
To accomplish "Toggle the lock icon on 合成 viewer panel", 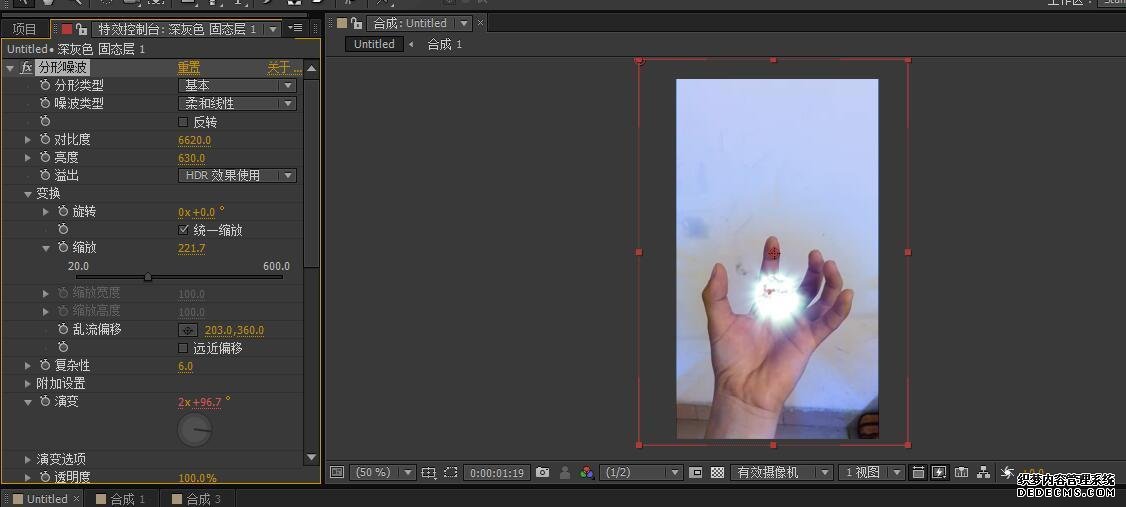I will 355,24.
